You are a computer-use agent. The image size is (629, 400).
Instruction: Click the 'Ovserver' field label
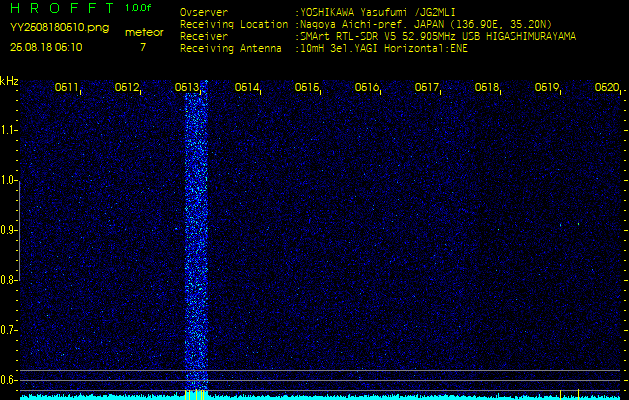(x=204, y=12)
